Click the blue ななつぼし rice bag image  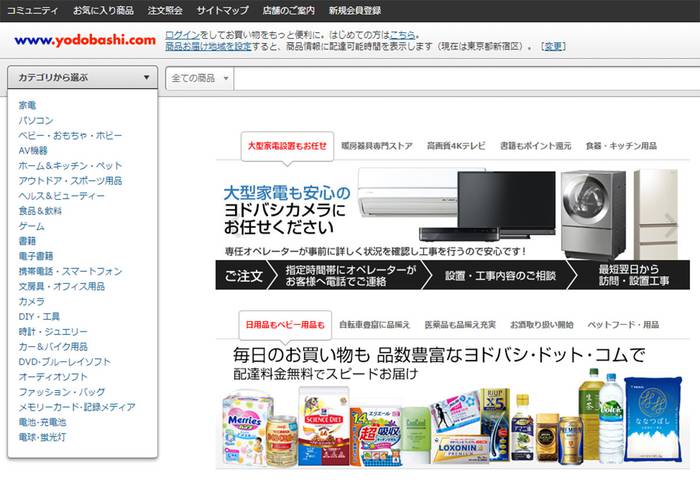[x=653, y=419]
